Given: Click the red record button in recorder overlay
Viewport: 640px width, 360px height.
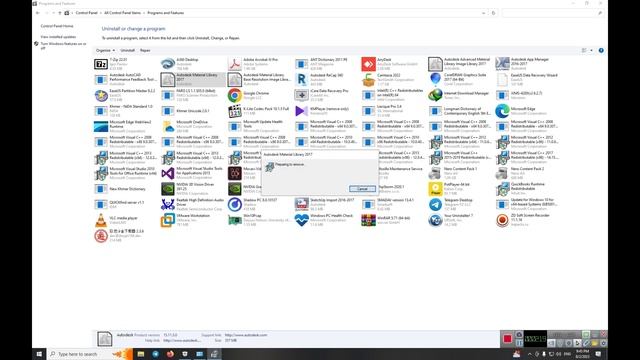Looking at the screenshot, I should [507, 339].
